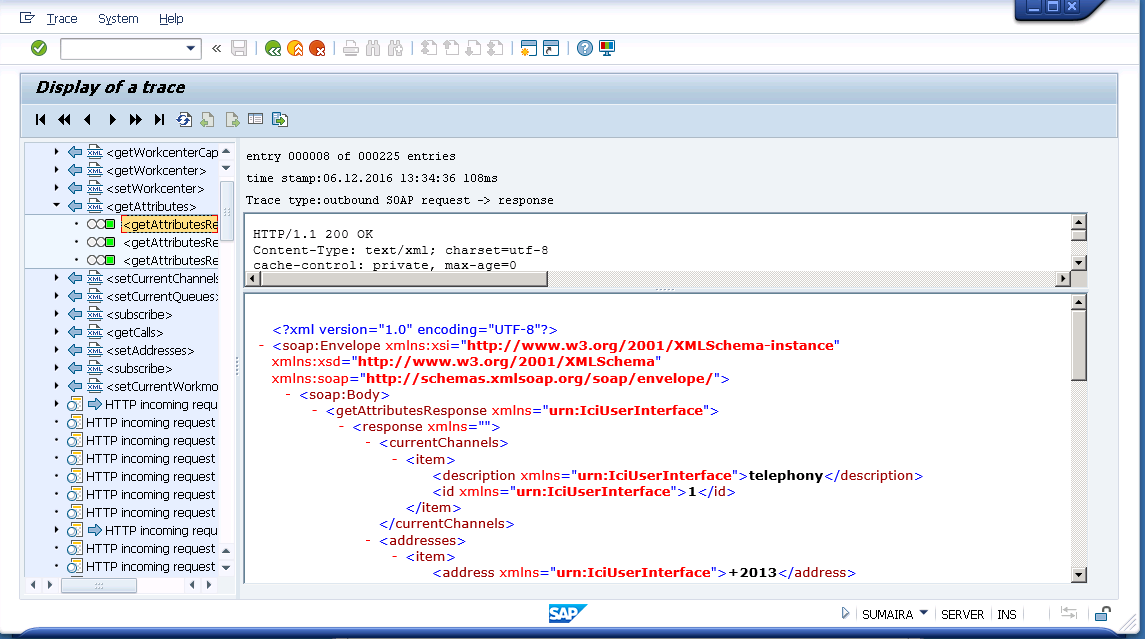
Task: Open the Help icon on the toolbar
Action: [584, 47]
